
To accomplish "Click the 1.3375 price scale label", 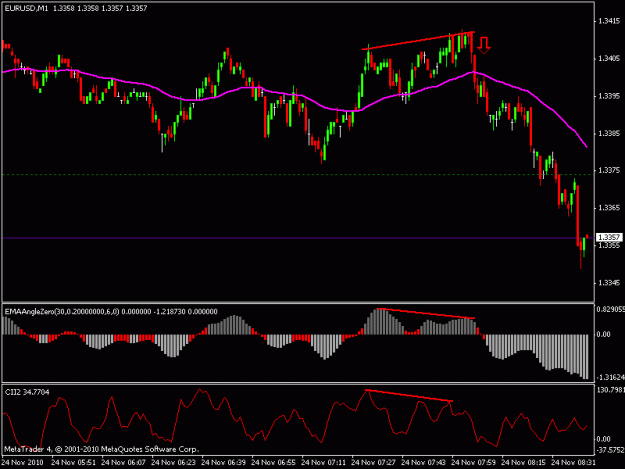I will click(609, 171).
